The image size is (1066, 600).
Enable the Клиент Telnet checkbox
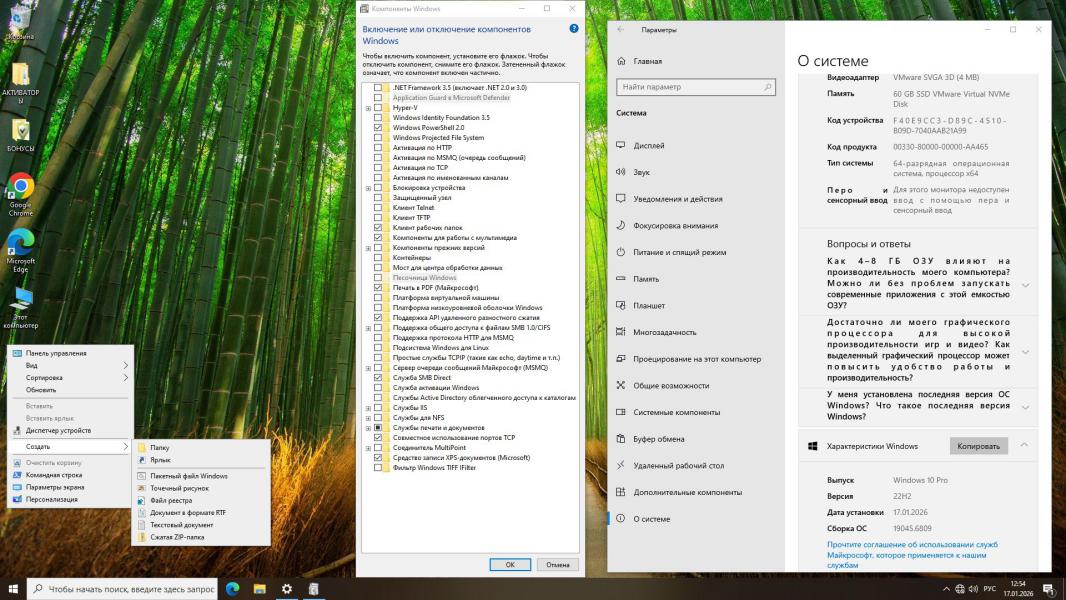pyautogui.click(x=378, y=208)
